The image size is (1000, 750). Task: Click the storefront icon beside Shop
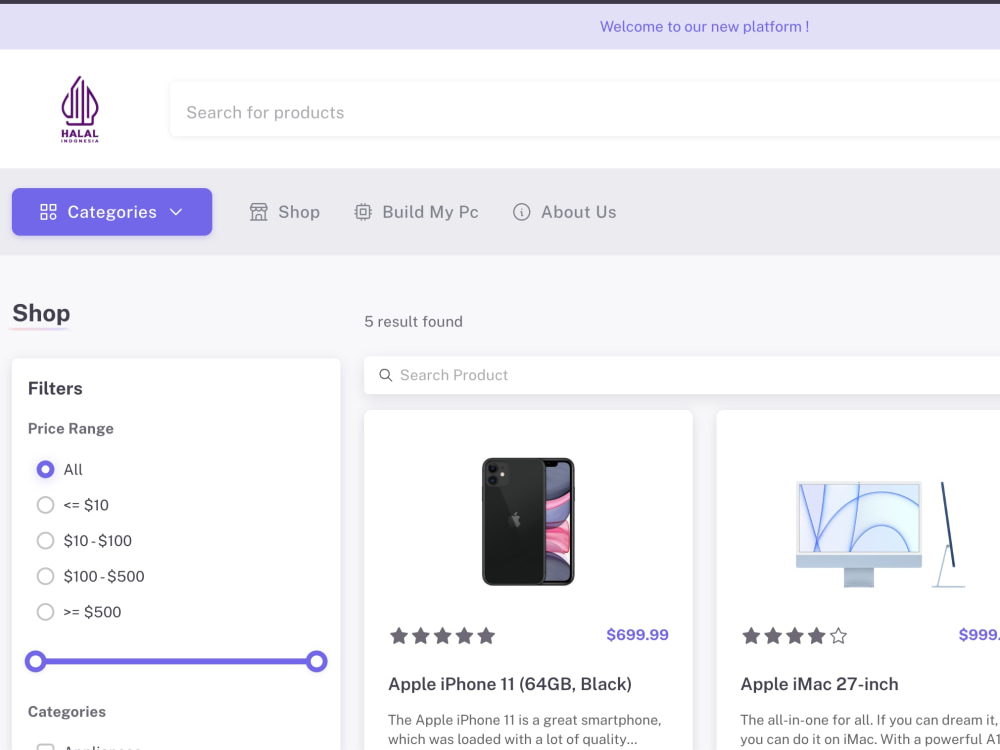click(258, 212)
